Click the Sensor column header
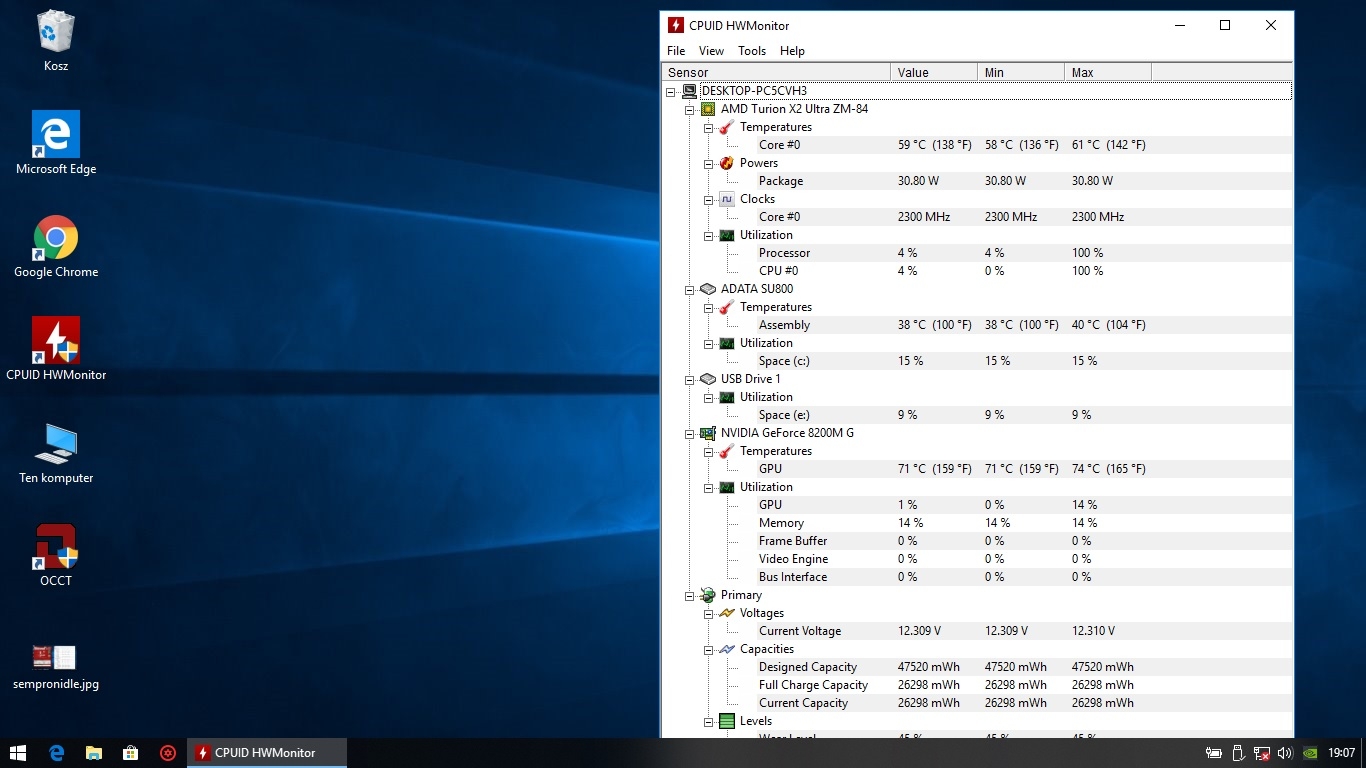This screenshot has height=768, width=1366. [776, 72]
